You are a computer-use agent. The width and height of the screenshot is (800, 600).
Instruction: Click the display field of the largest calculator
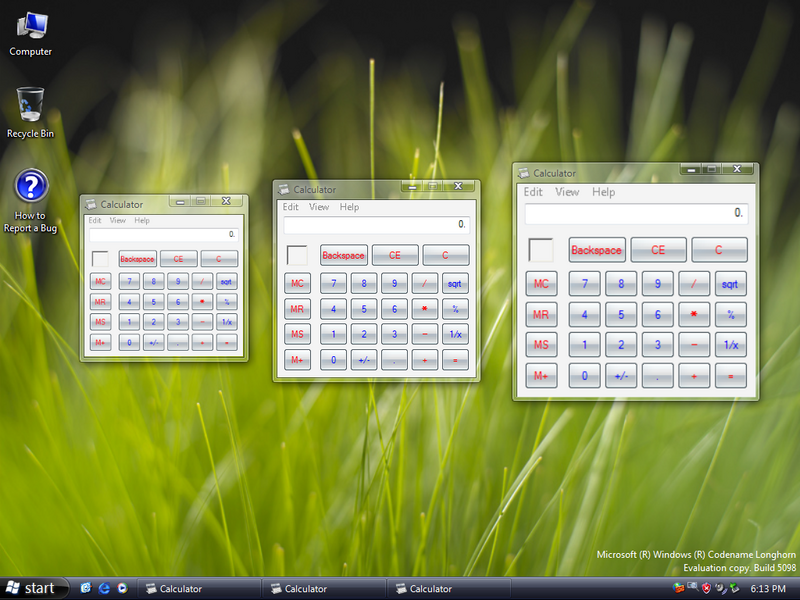636,213
